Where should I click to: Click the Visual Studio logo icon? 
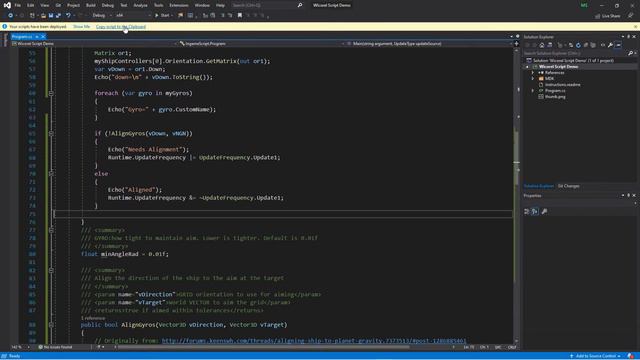point(7,5)
